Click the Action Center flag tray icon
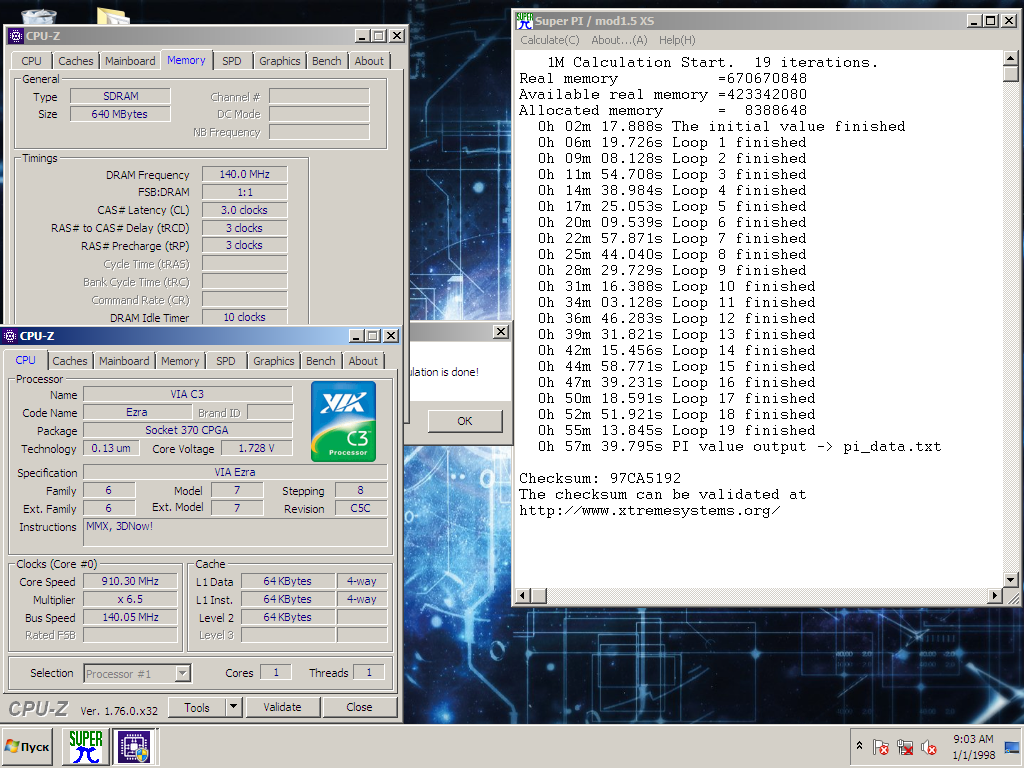 (881, 746)
